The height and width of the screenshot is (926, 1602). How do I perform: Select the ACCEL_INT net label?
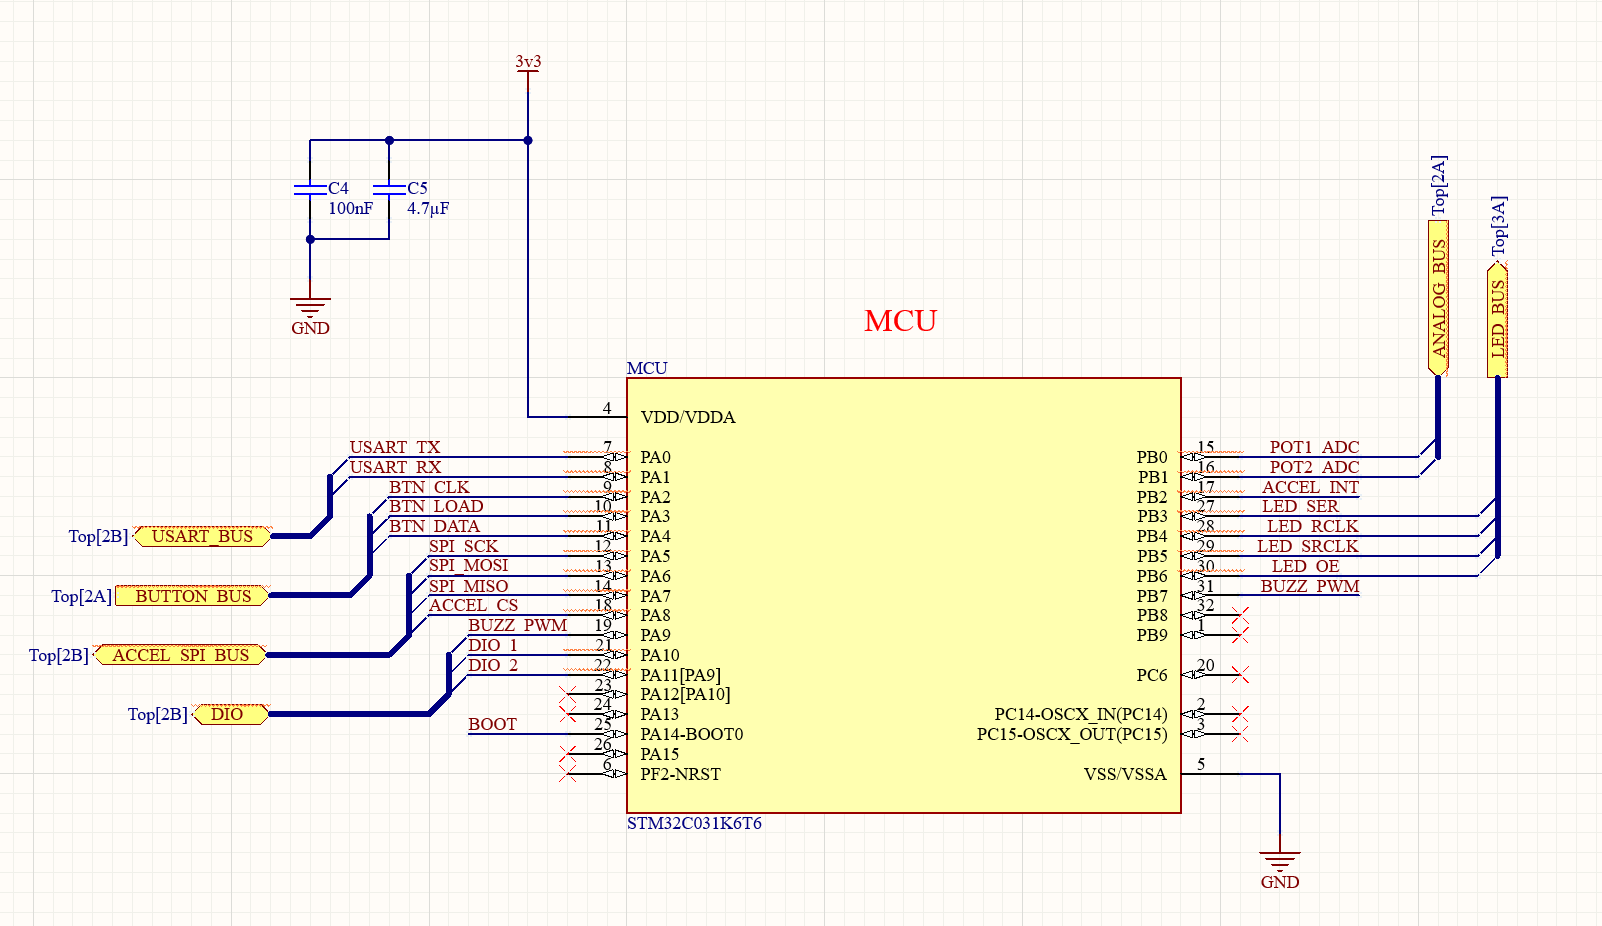click(1310, 487)
